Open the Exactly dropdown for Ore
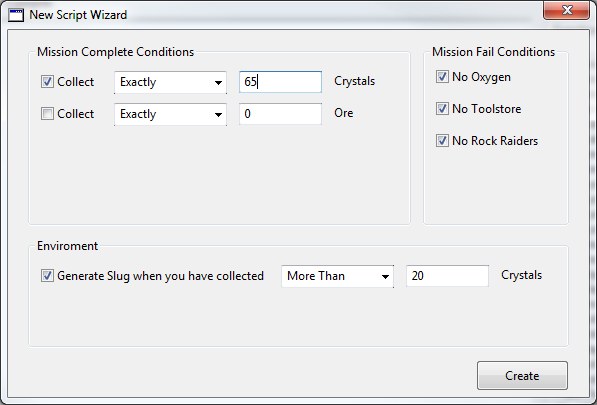The image size is (597, 405). 170,114
